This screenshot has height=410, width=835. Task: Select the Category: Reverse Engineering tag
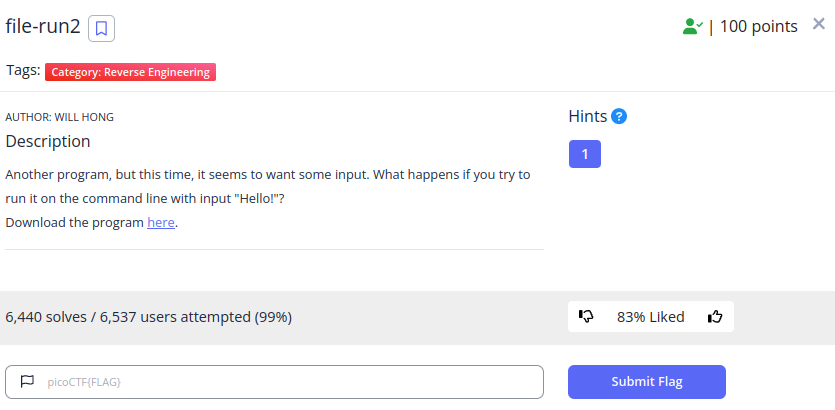(130, 72)
